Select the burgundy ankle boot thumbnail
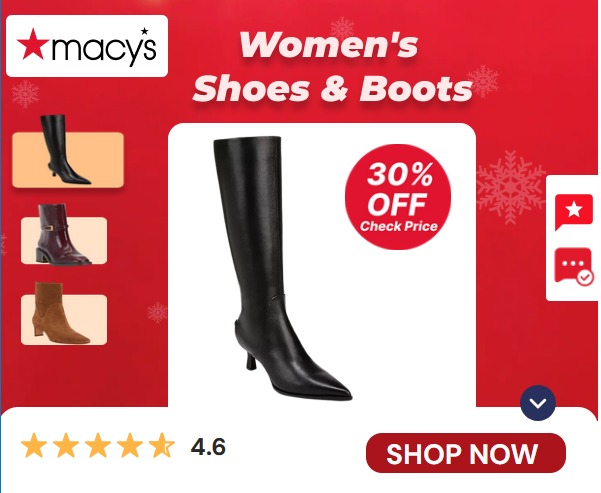This screenshot has height=493, width=601. tap(64, 235)
